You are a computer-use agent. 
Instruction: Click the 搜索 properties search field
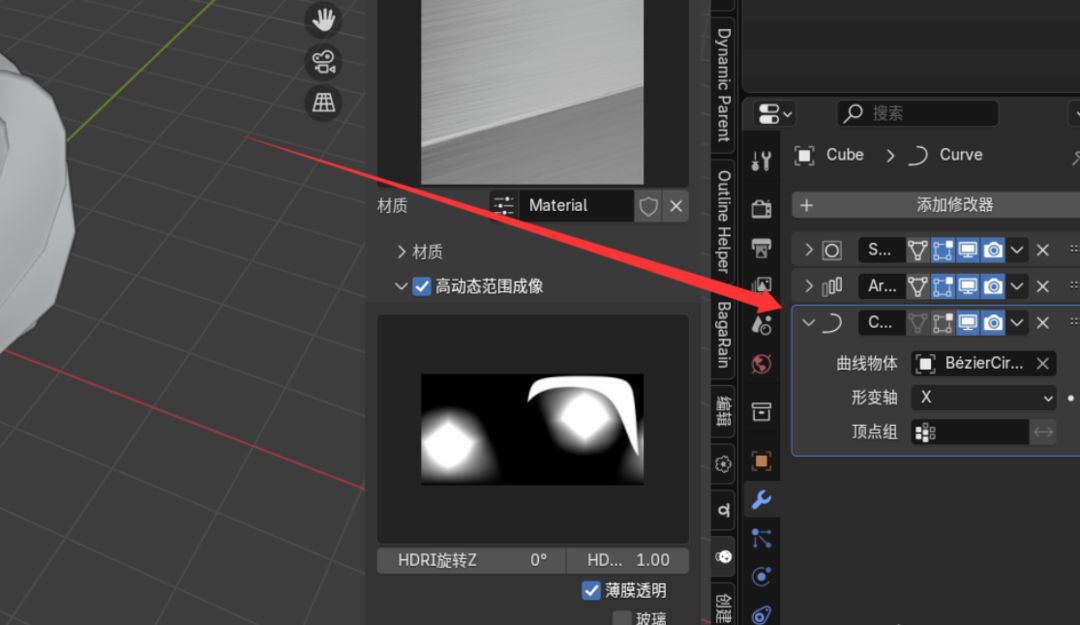point(917,113)
